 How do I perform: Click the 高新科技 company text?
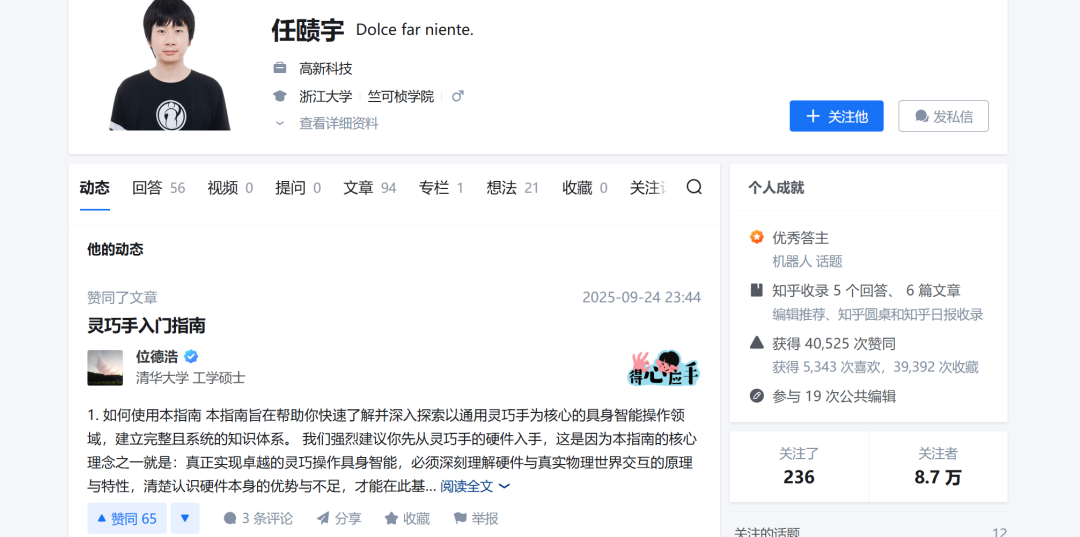tap(326, 68)
